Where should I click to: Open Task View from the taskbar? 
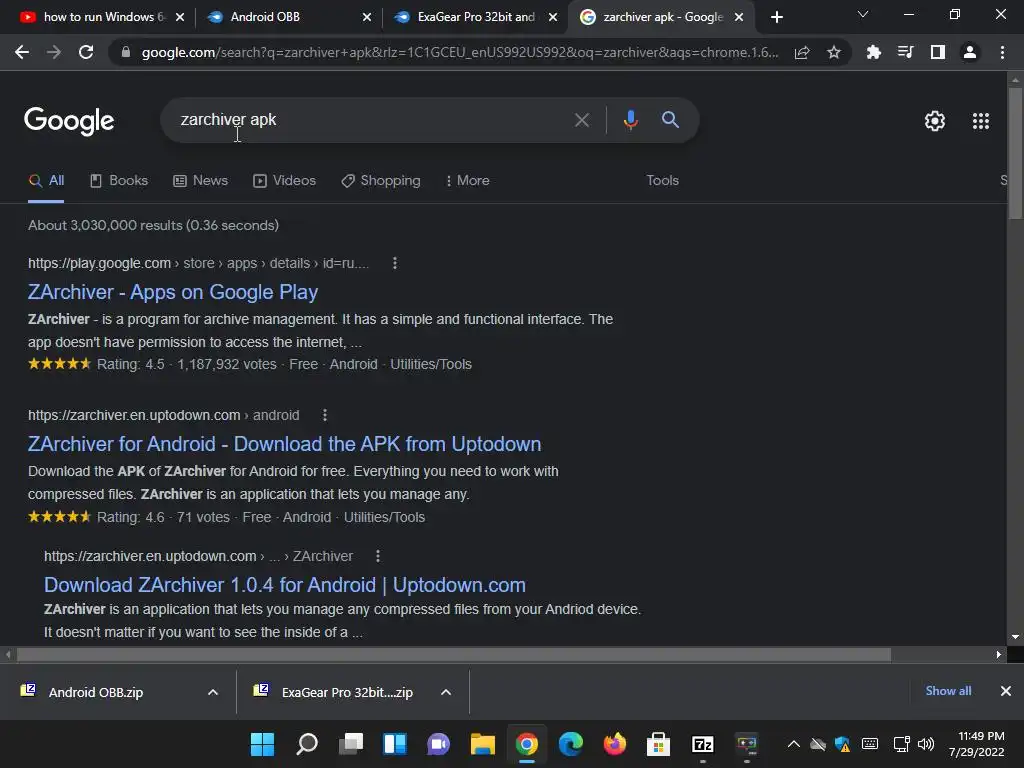pyautogui.click(x=351, y=744)
